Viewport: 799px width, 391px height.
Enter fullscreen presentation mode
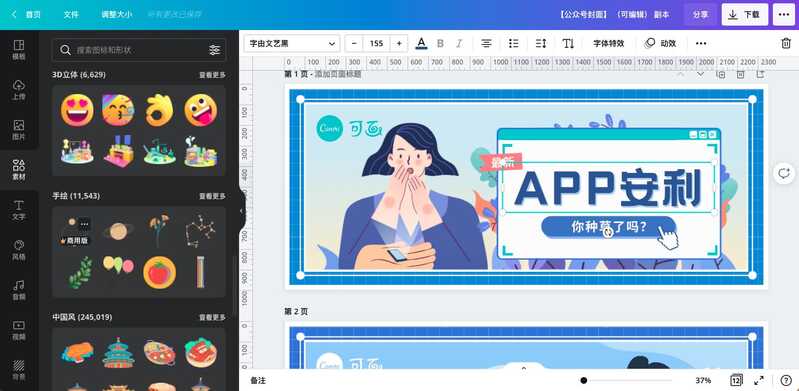tap(759, 380)
